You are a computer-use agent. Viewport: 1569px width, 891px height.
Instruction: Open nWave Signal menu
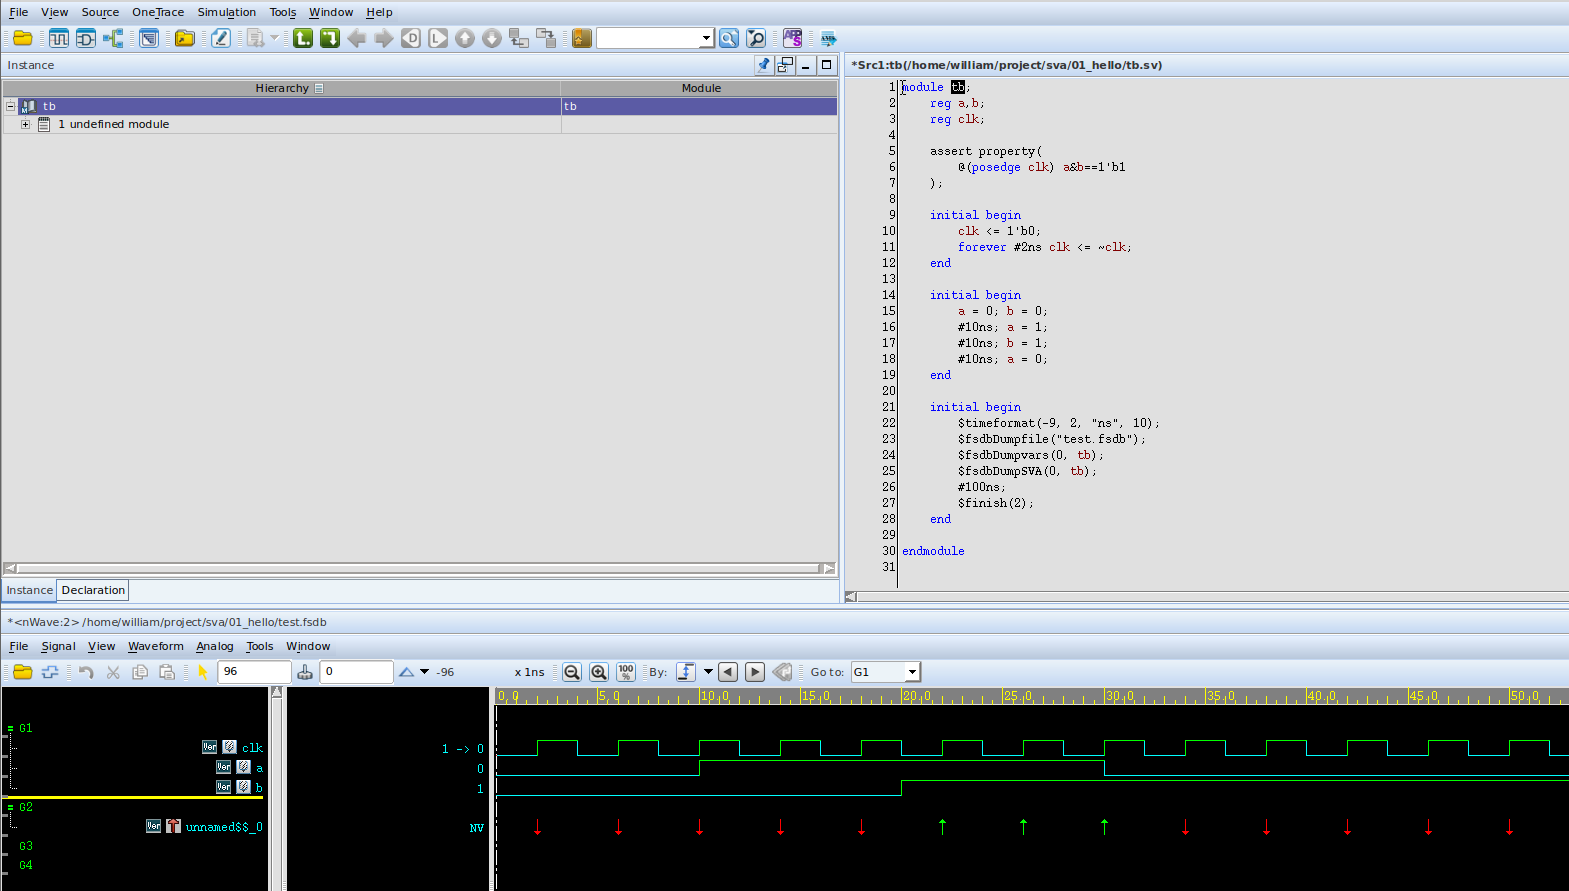(58, 646)
